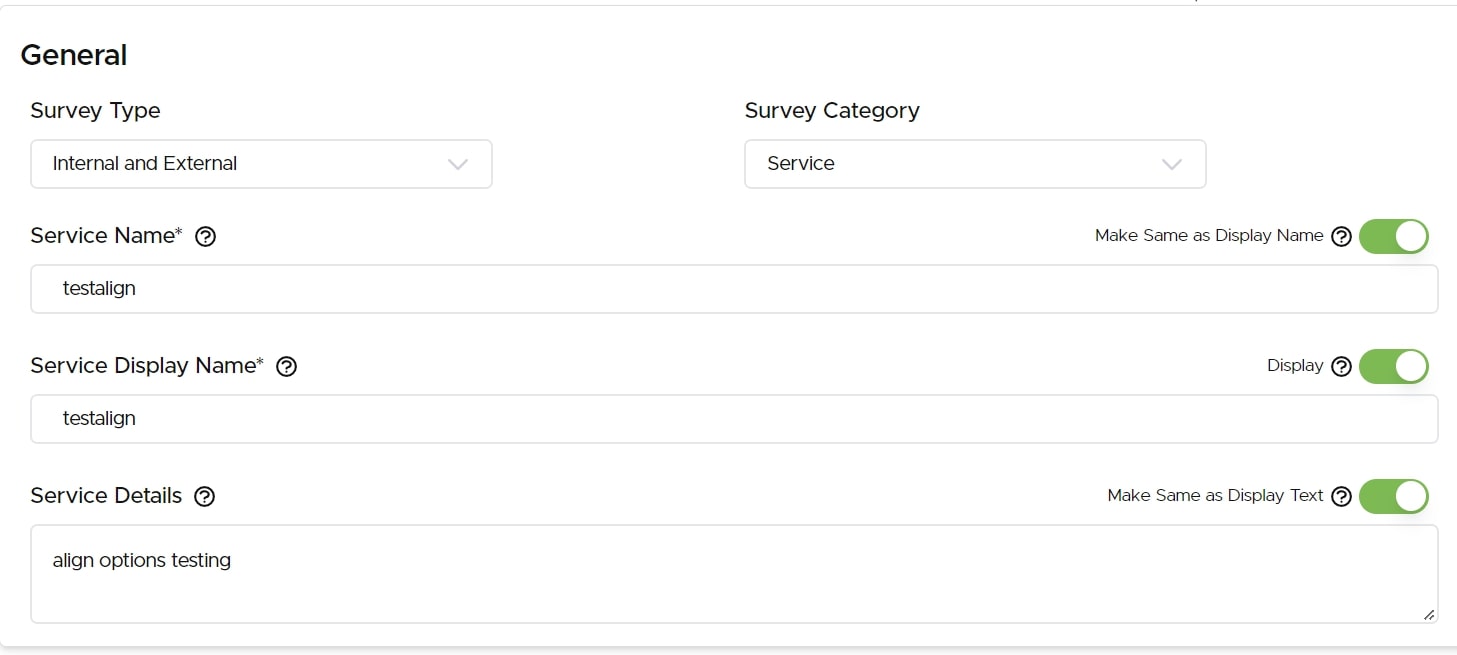This screenshot has width=1457, height=655.
Task: Open the Survey Type dropdown
Action: click(x=261, y=164)
